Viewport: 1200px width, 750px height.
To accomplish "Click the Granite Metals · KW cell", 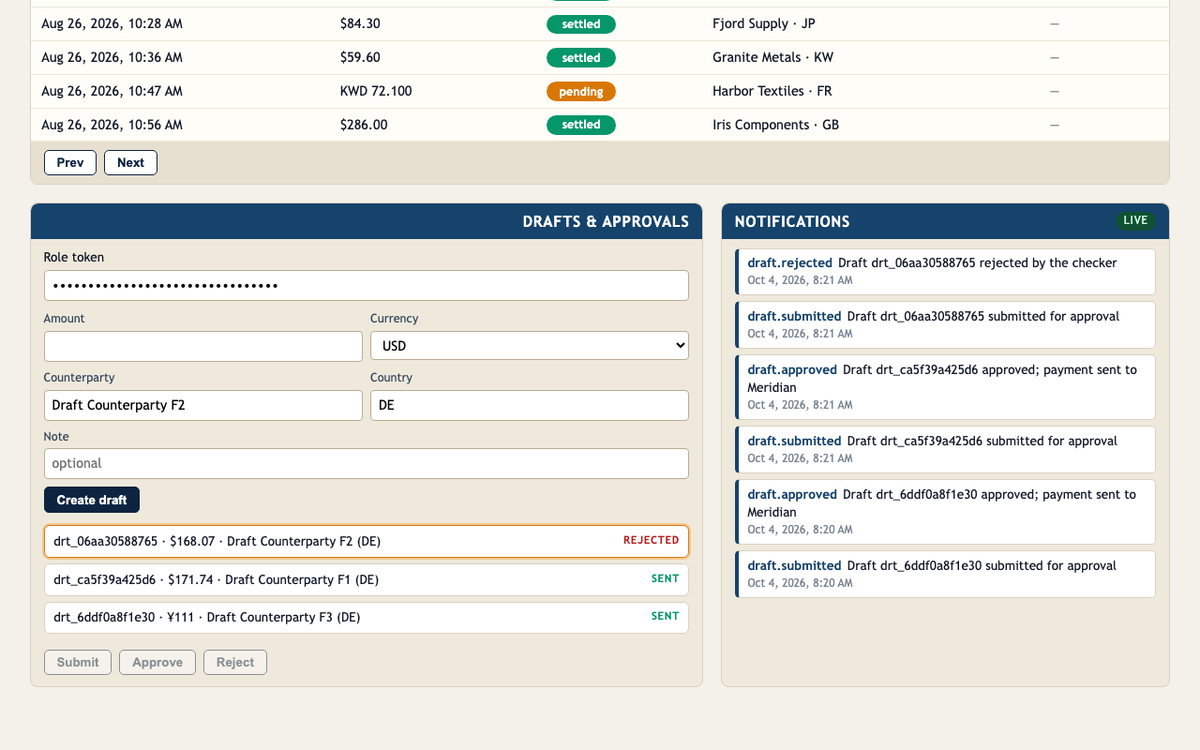I will point(773,58).
